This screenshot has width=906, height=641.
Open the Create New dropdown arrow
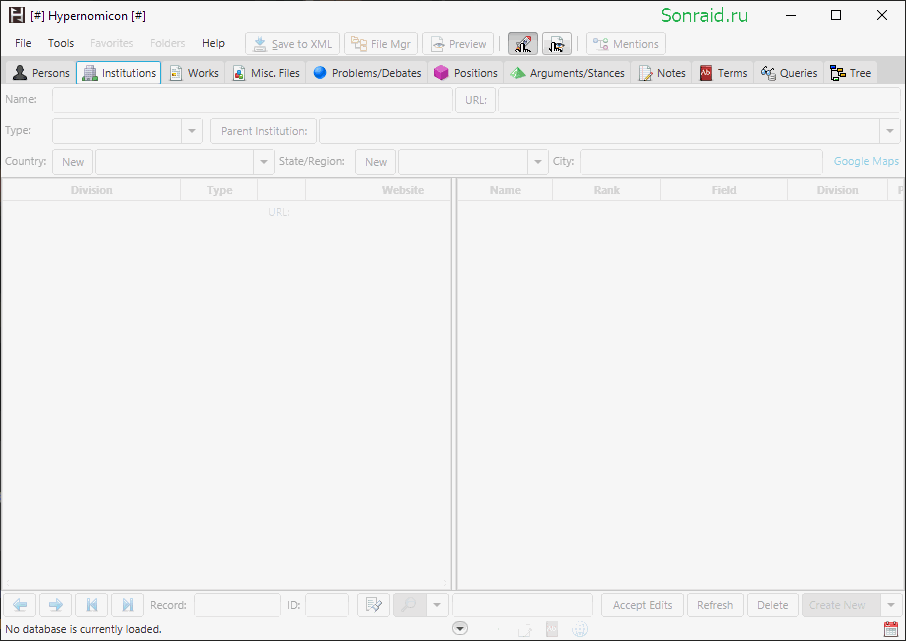click(890, 605)
